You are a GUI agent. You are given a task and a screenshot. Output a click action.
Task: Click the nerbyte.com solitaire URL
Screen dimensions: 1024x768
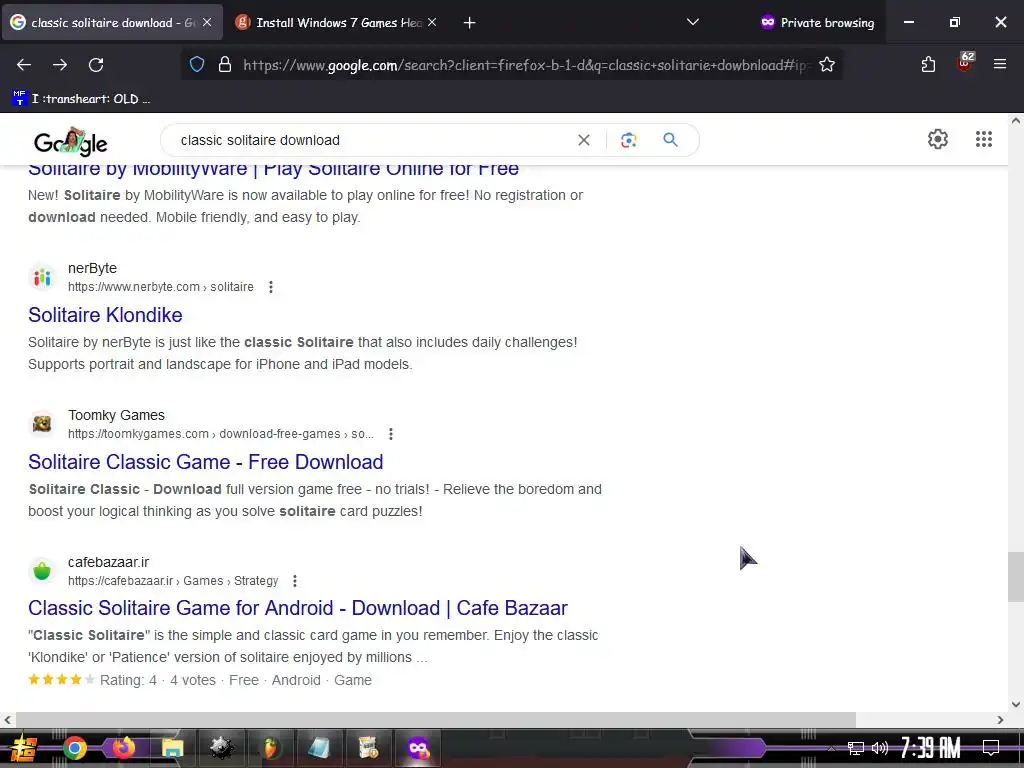point(161,287)
